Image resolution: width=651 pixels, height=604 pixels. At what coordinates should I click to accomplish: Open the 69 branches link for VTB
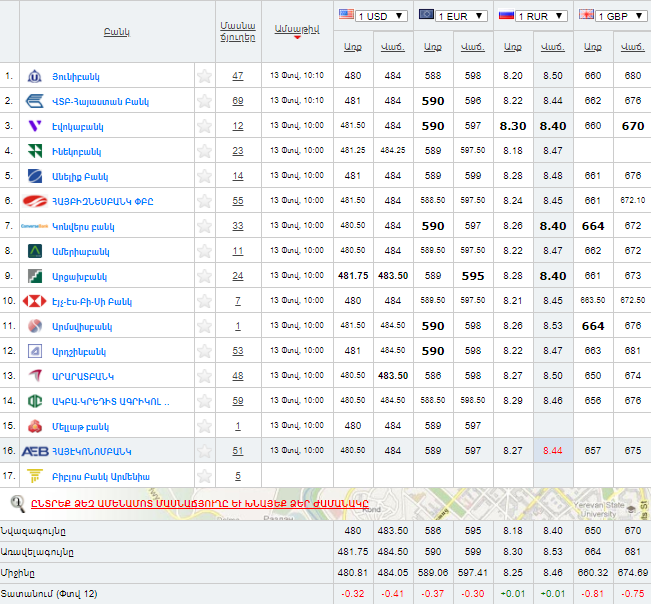click(x=237, y=101)
